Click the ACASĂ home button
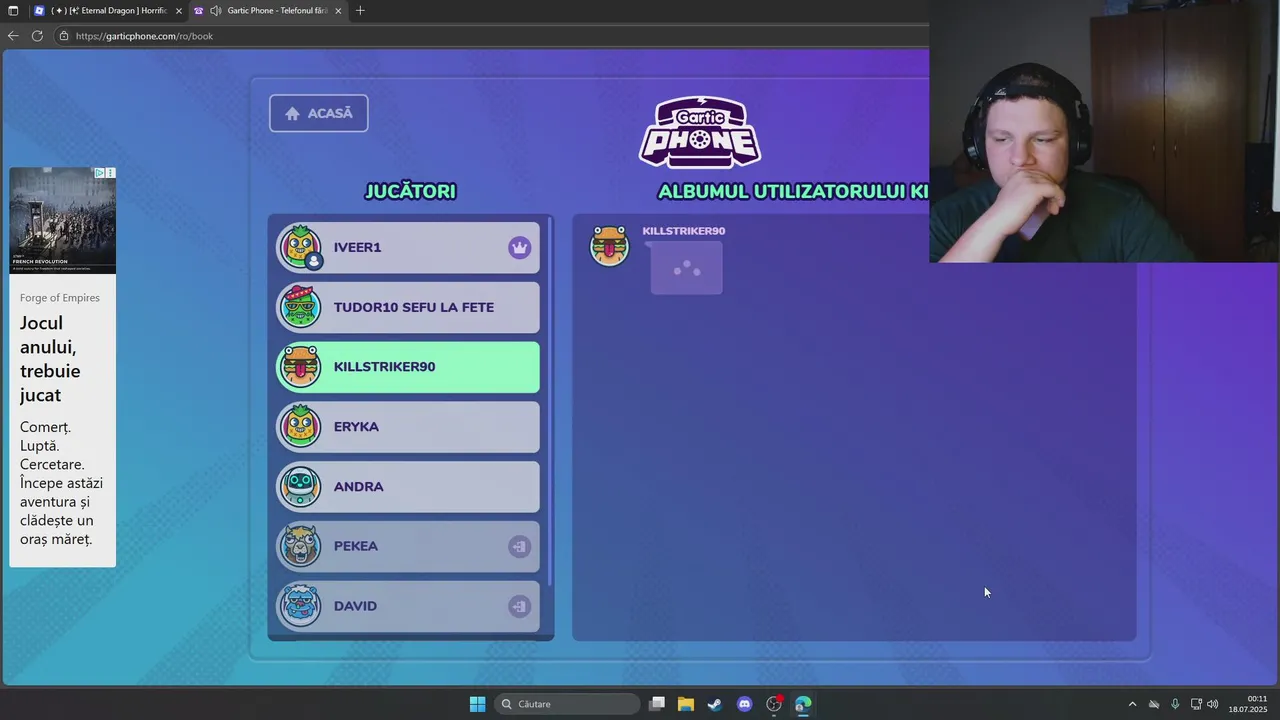The image size is (1280, 720). pyautogui.click(x=318, y=113)
